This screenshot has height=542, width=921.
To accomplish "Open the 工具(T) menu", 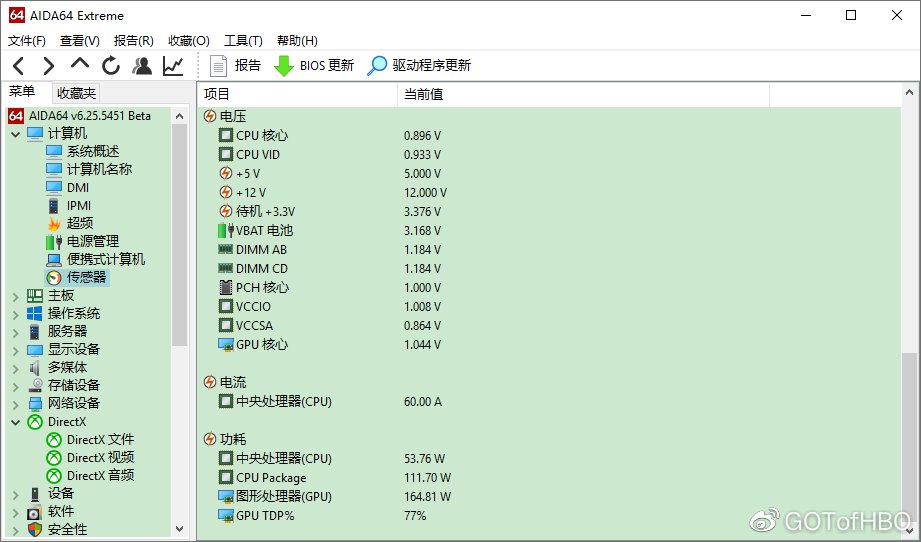I will [243, 41].
